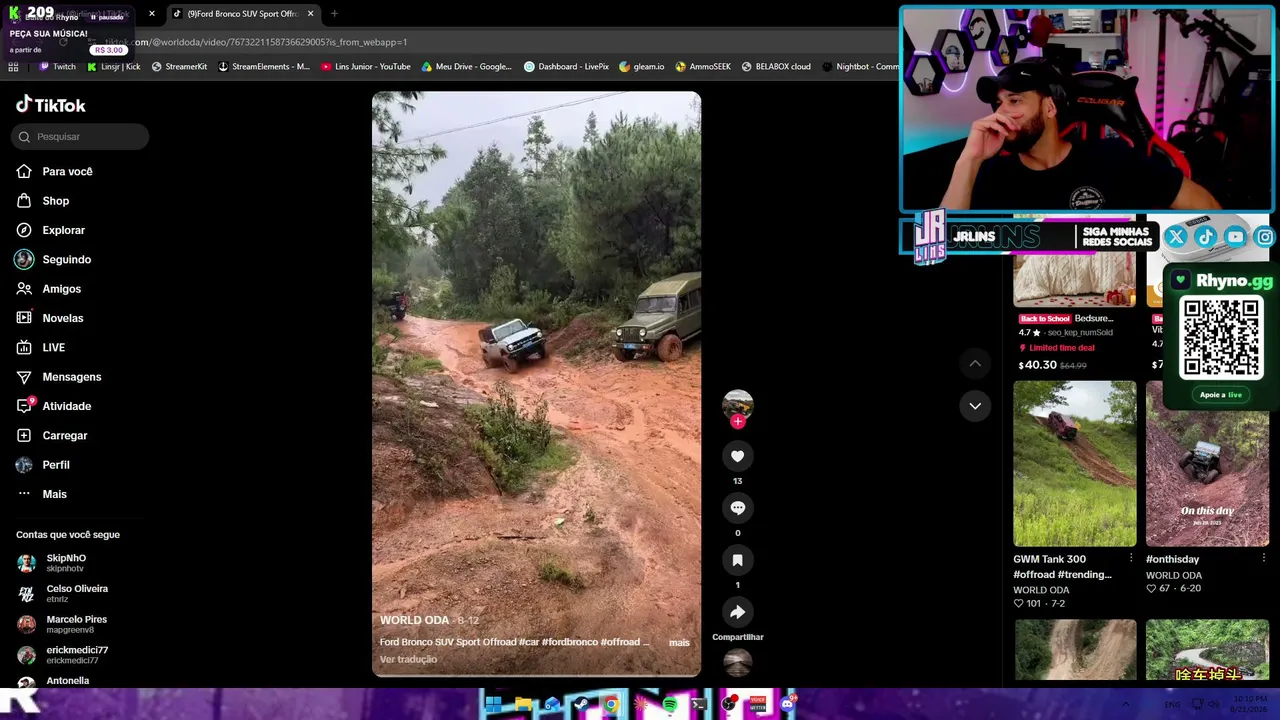Click the TikTok logo
Image resolution: width=1280 pixels, height=720 pixels.
pyautogui.click(x=51, y=105)
